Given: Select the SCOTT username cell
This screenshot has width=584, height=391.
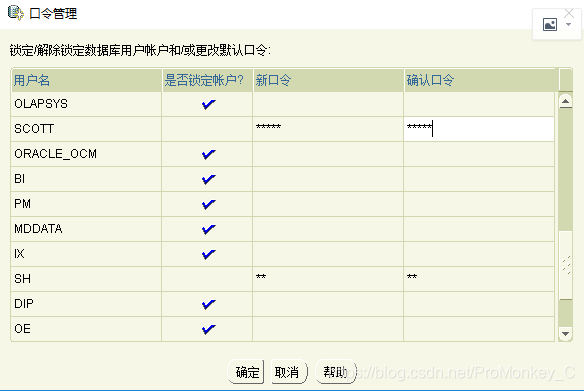Looking at the screenshot, I should [86, 129].
